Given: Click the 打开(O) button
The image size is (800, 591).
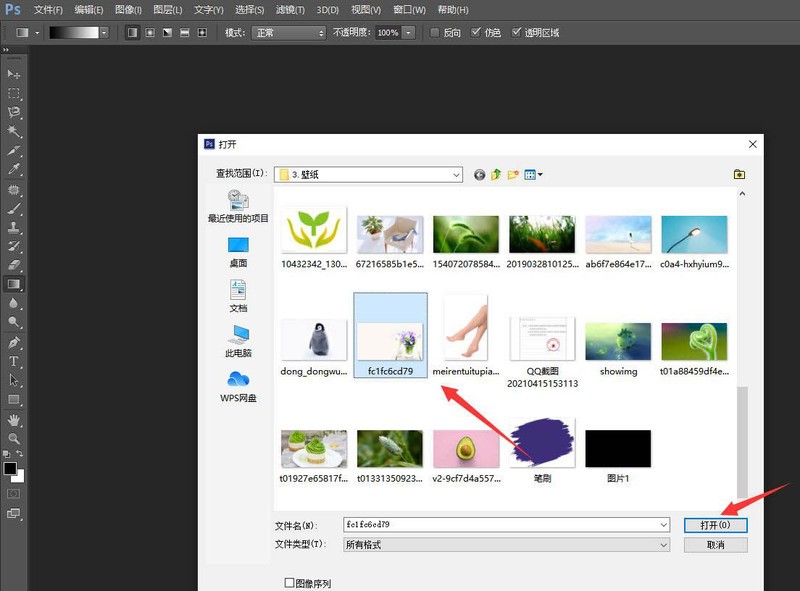Looking at the screenshot, I should coord(715,525).
